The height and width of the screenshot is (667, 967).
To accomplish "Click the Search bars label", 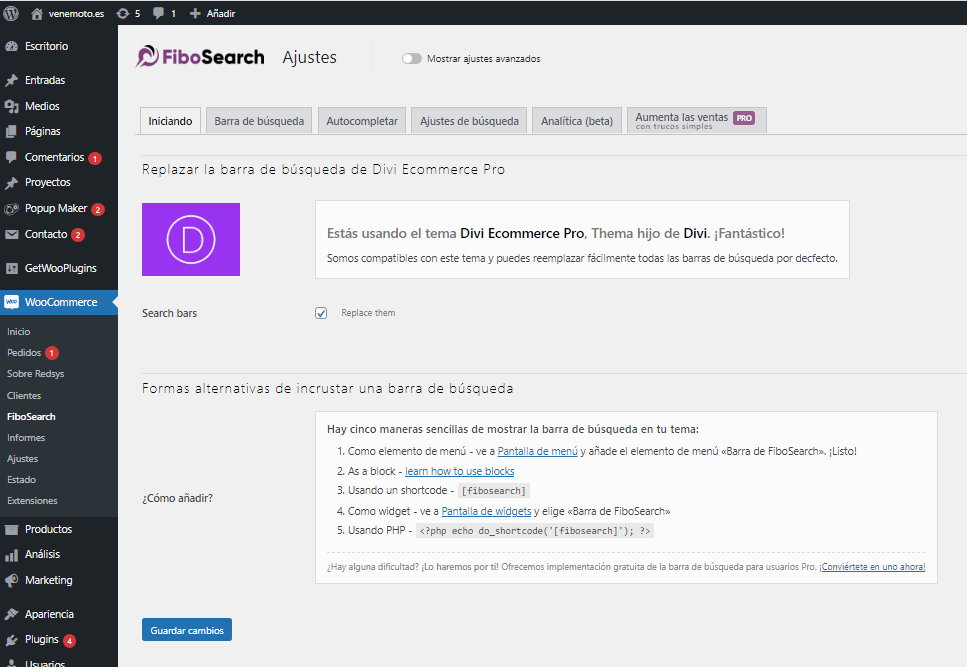I will [170, 313].
